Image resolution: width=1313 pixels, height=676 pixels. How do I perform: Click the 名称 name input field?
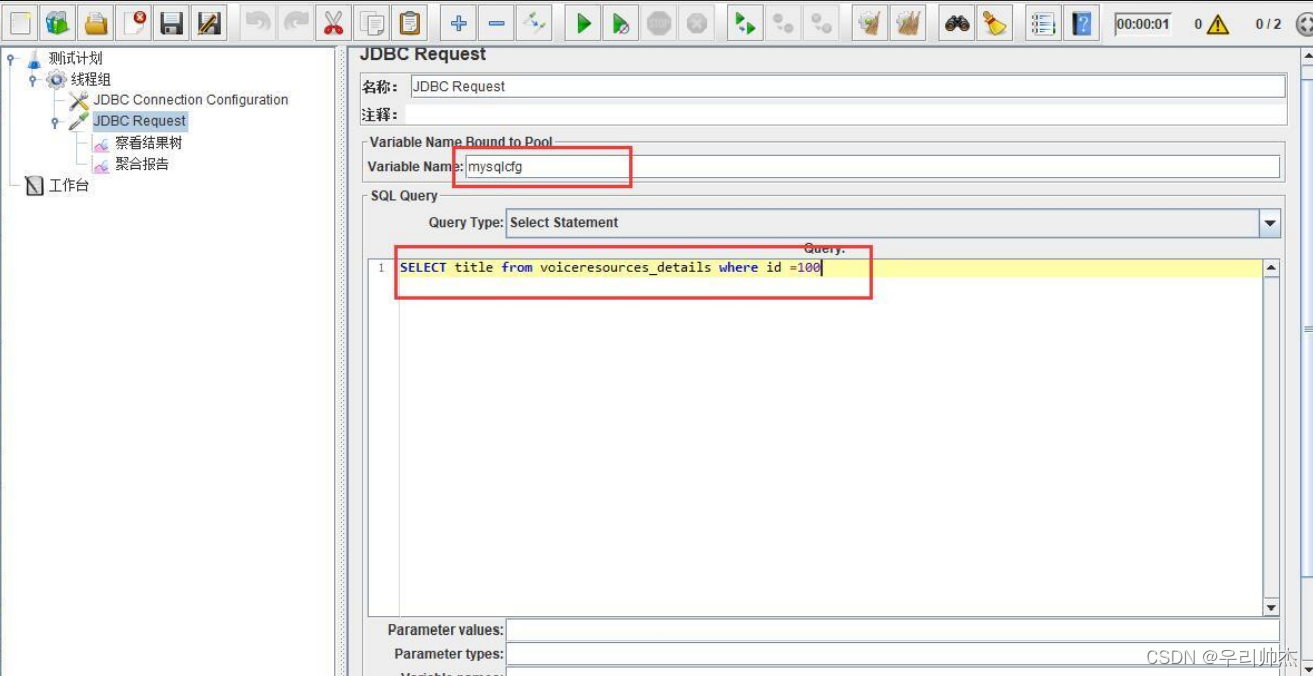coord(848,87)
